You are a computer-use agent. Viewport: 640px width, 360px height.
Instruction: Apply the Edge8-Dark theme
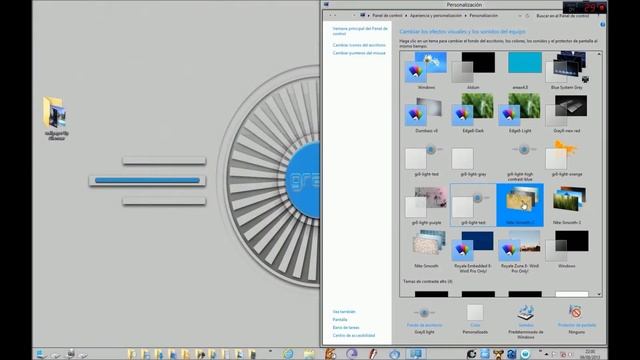(x=473, y=113)
